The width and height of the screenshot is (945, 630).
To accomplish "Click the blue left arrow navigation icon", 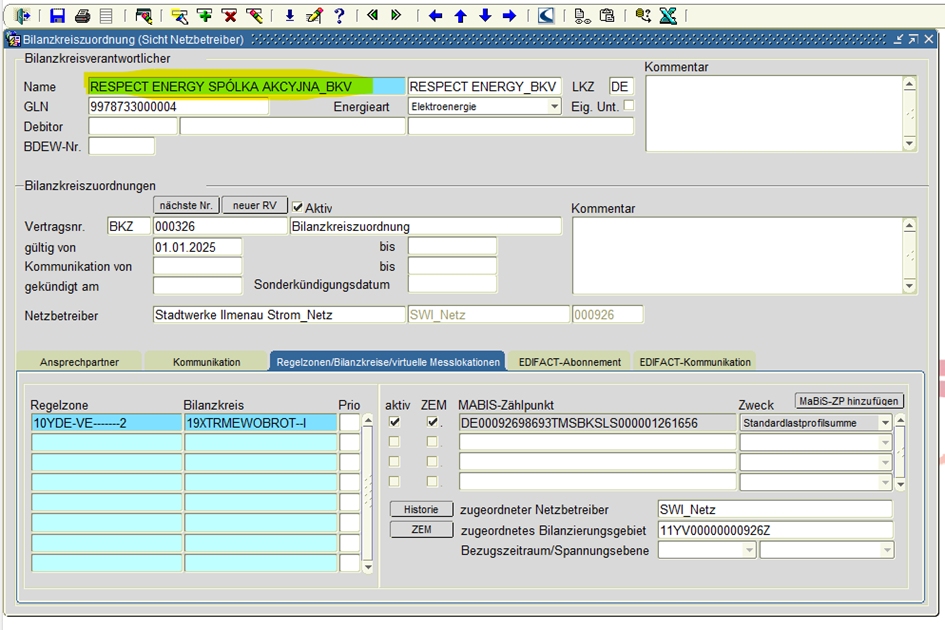I will 436,15.
